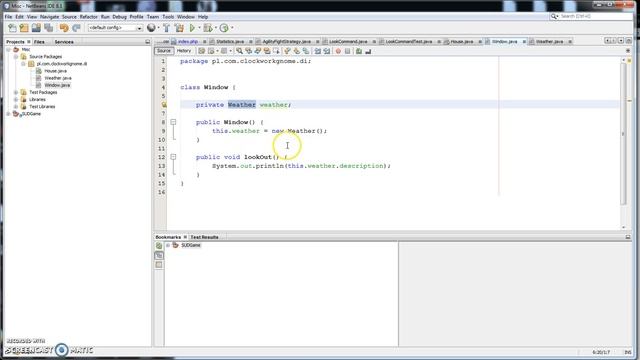The image size is (640, 360).
Task: Expand the Test Packages node
Action: click(x=16, y=93)
